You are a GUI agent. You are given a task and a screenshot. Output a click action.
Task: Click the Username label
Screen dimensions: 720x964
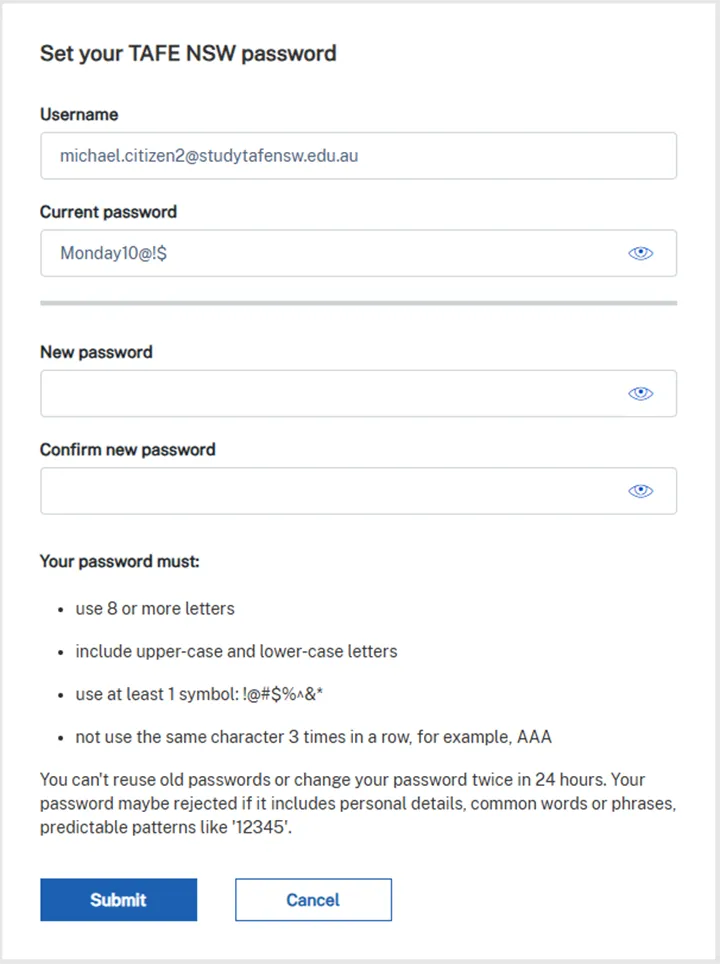pos(79,114)
